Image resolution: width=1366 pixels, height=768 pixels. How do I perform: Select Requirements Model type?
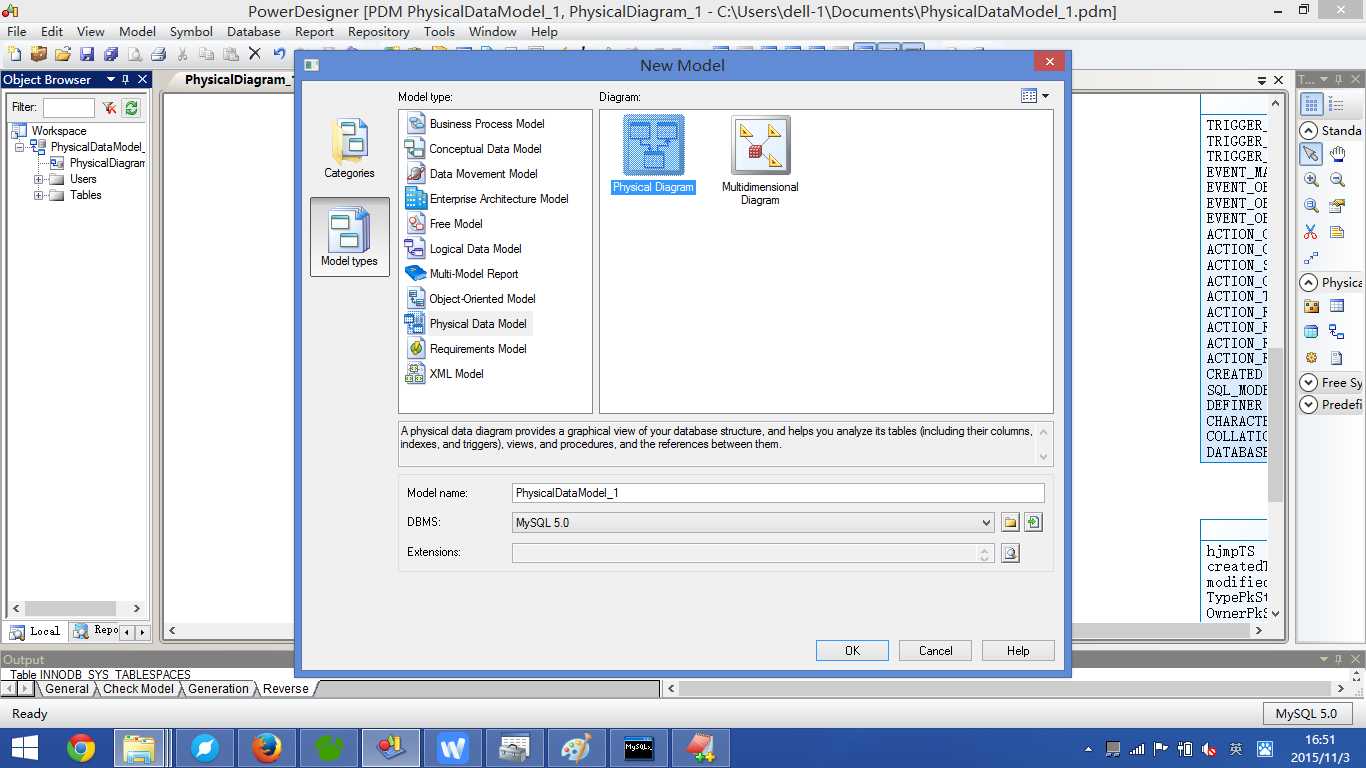click(x=466, y=349)
